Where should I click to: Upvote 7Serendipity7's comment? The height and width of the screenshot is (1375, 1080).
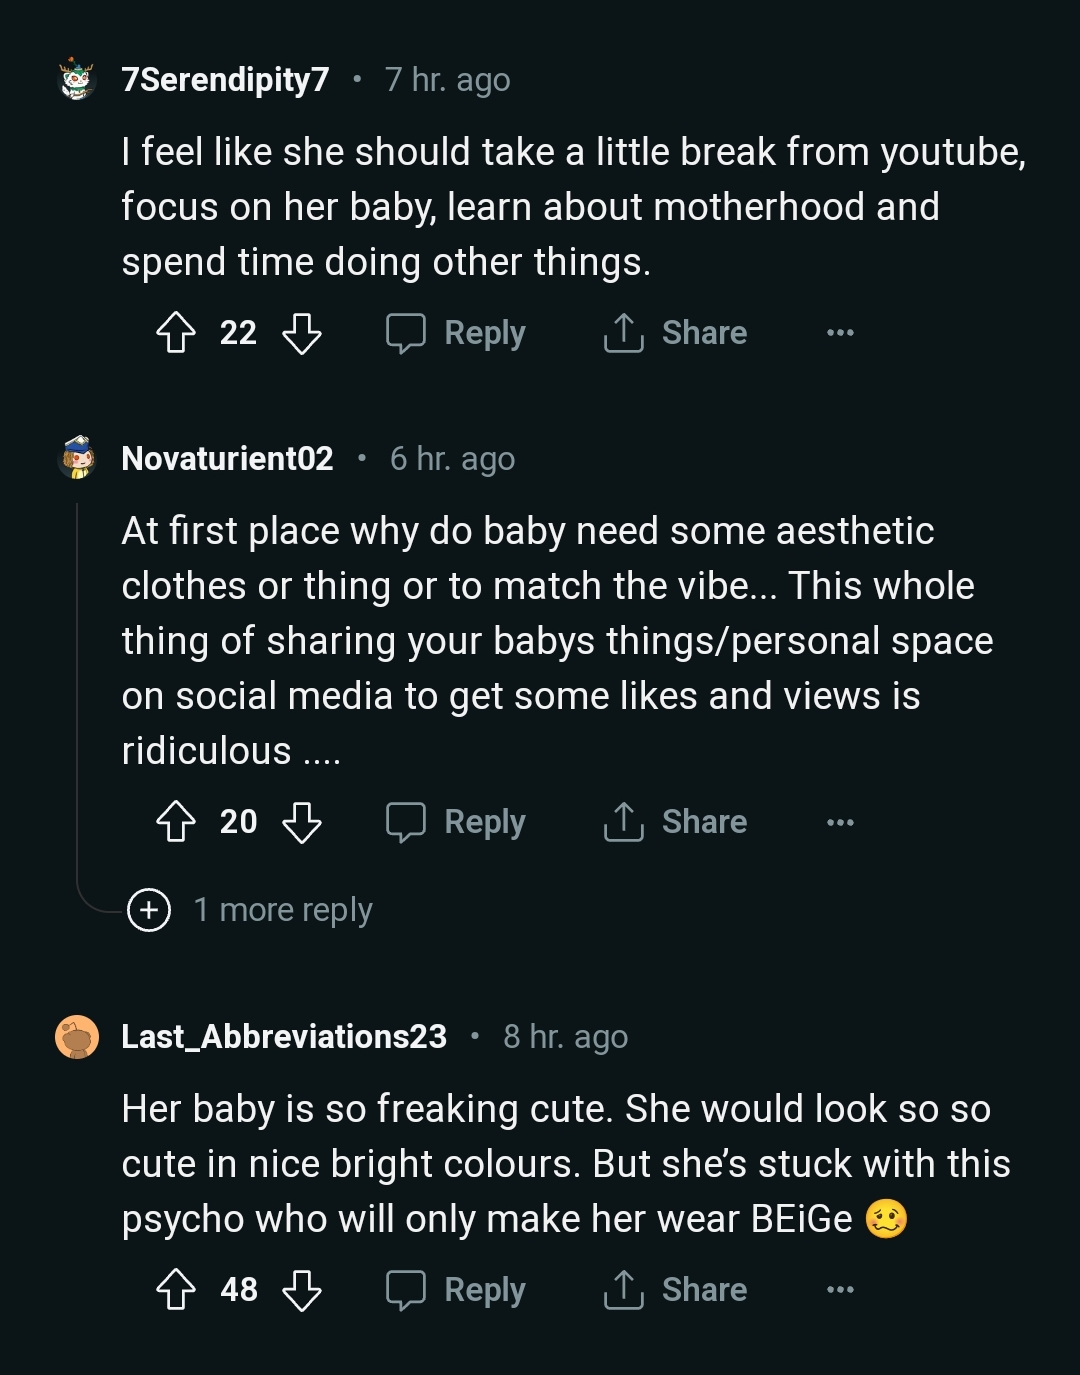coord(176,333)
